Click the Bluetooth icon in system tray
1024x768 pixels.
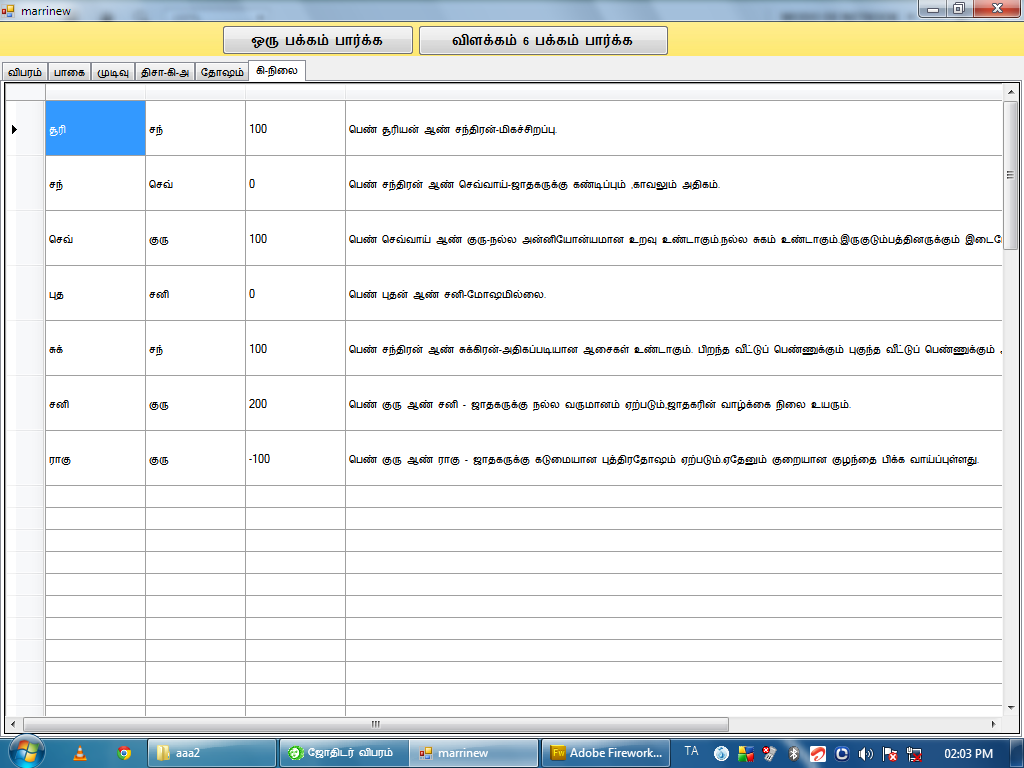pyautogui.click(x=794, y=753)
